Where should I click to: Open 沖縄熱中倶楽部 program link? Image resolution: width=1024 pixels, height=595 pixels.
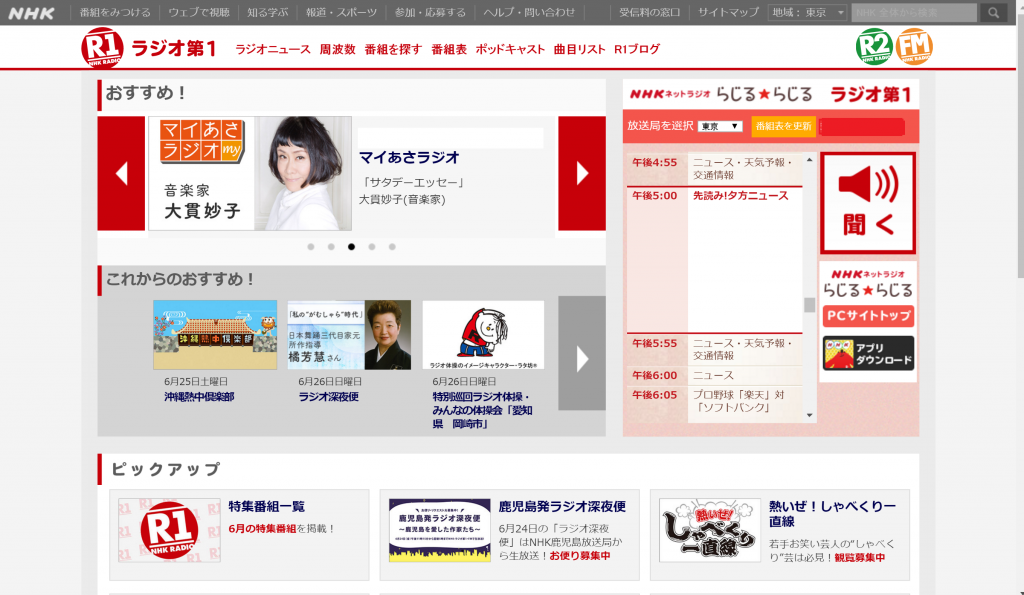pos(199,396)
